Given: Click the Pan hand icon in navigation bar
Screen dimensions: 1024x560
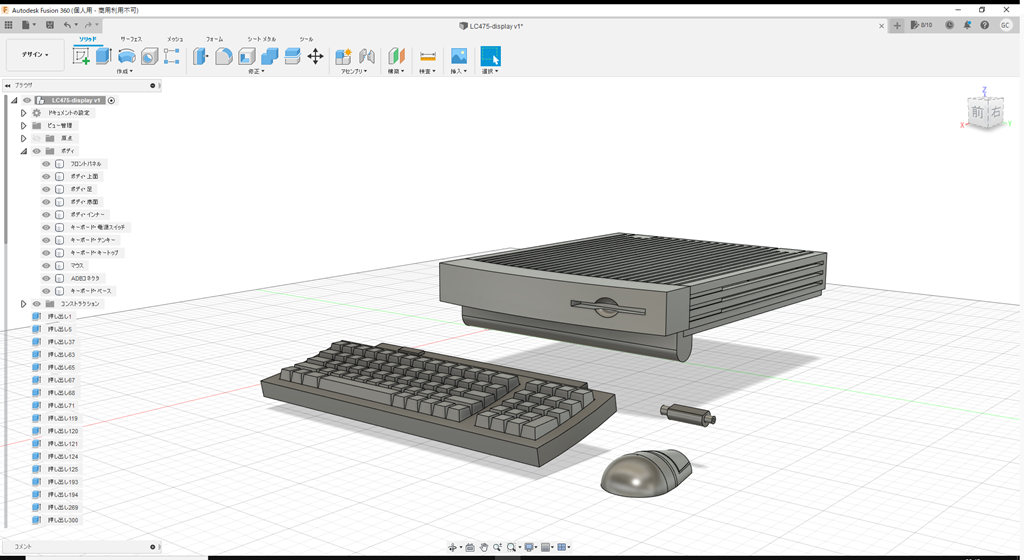Looking at the screenshot, I should (484, 547).
